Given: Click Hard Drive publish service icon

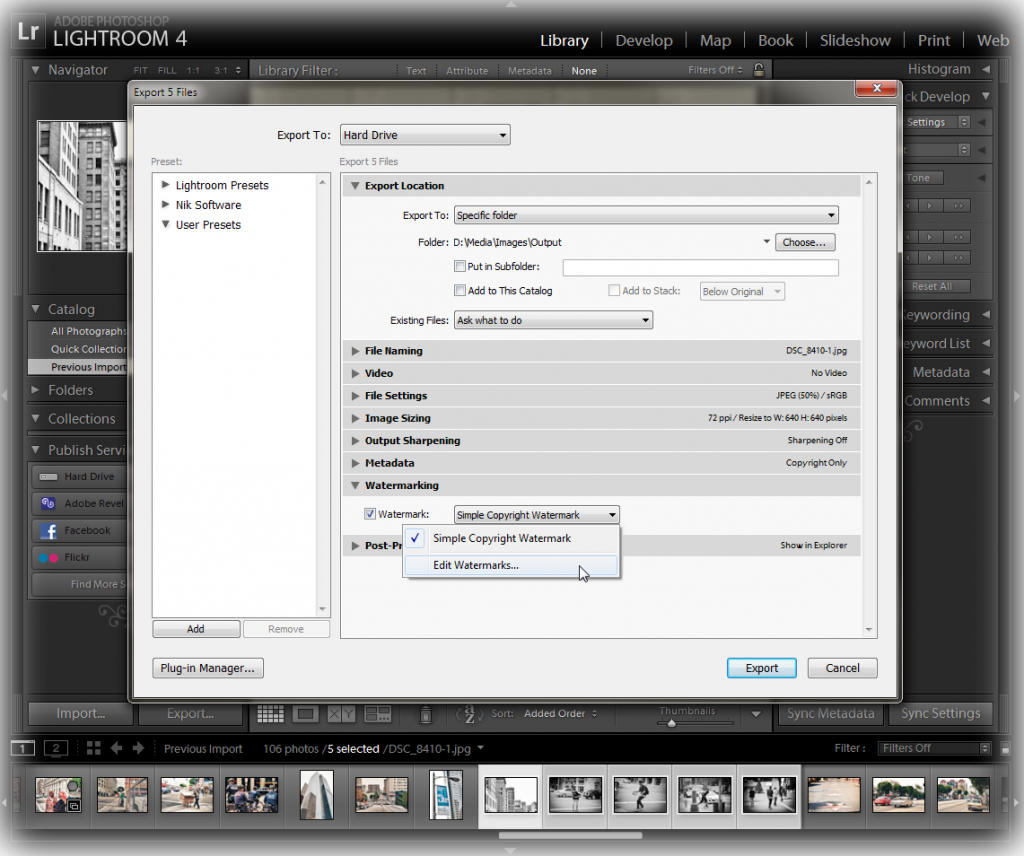Looking at the screenshot, I should (x=48, y=477).
